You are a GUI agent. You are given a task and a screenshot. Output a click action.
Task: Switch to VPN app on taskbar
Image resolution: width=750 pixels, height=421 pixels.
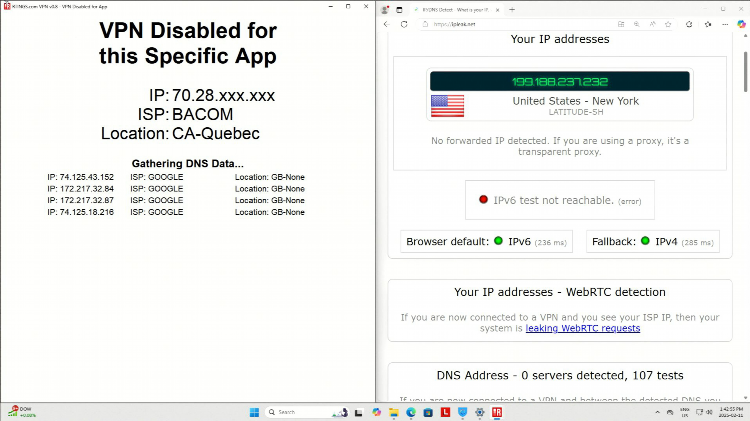(x=497, y=412)
